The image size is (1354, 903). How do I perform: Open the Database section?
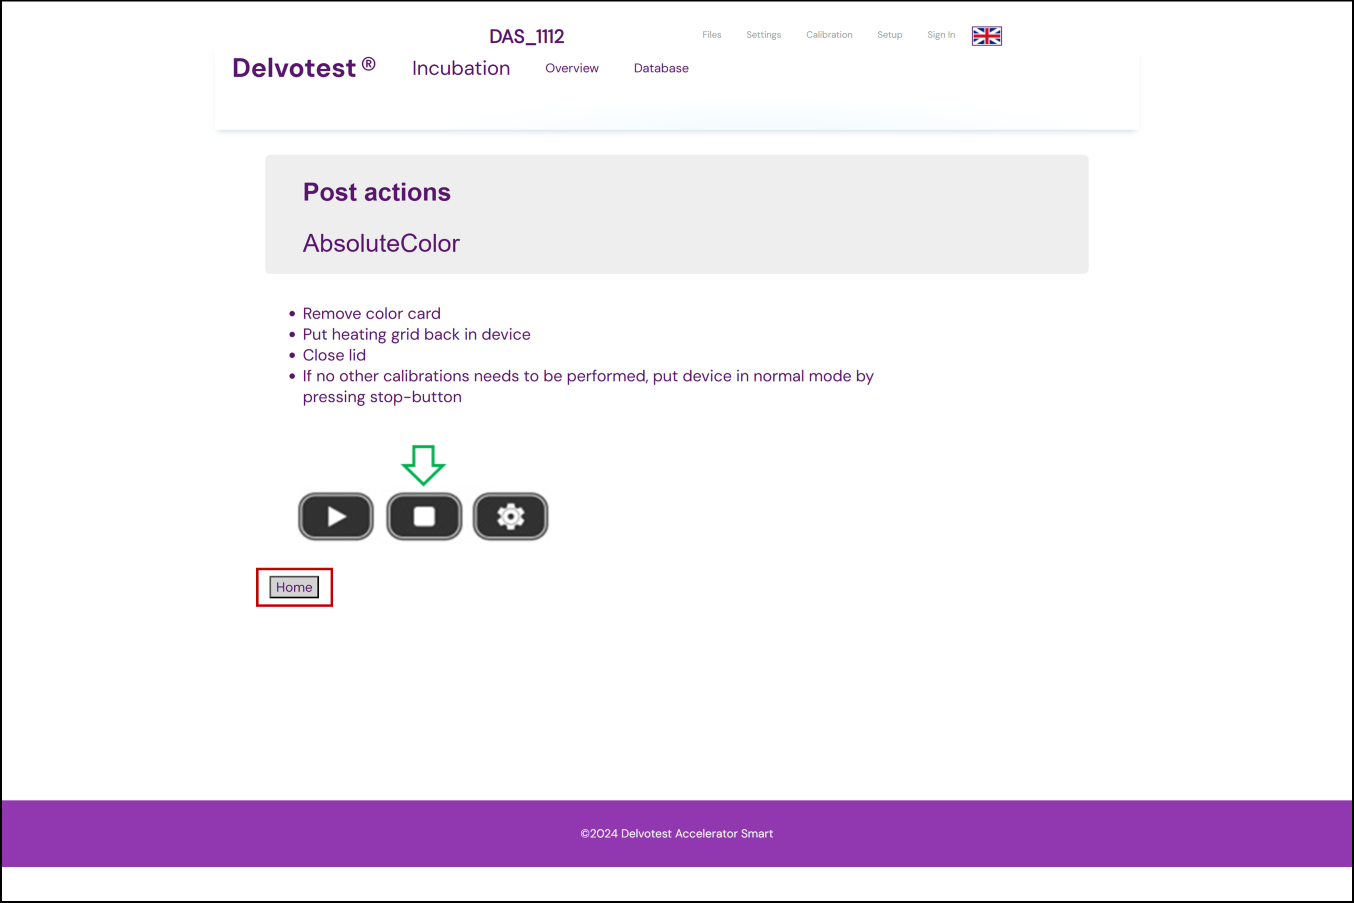(x=661, y=68)
